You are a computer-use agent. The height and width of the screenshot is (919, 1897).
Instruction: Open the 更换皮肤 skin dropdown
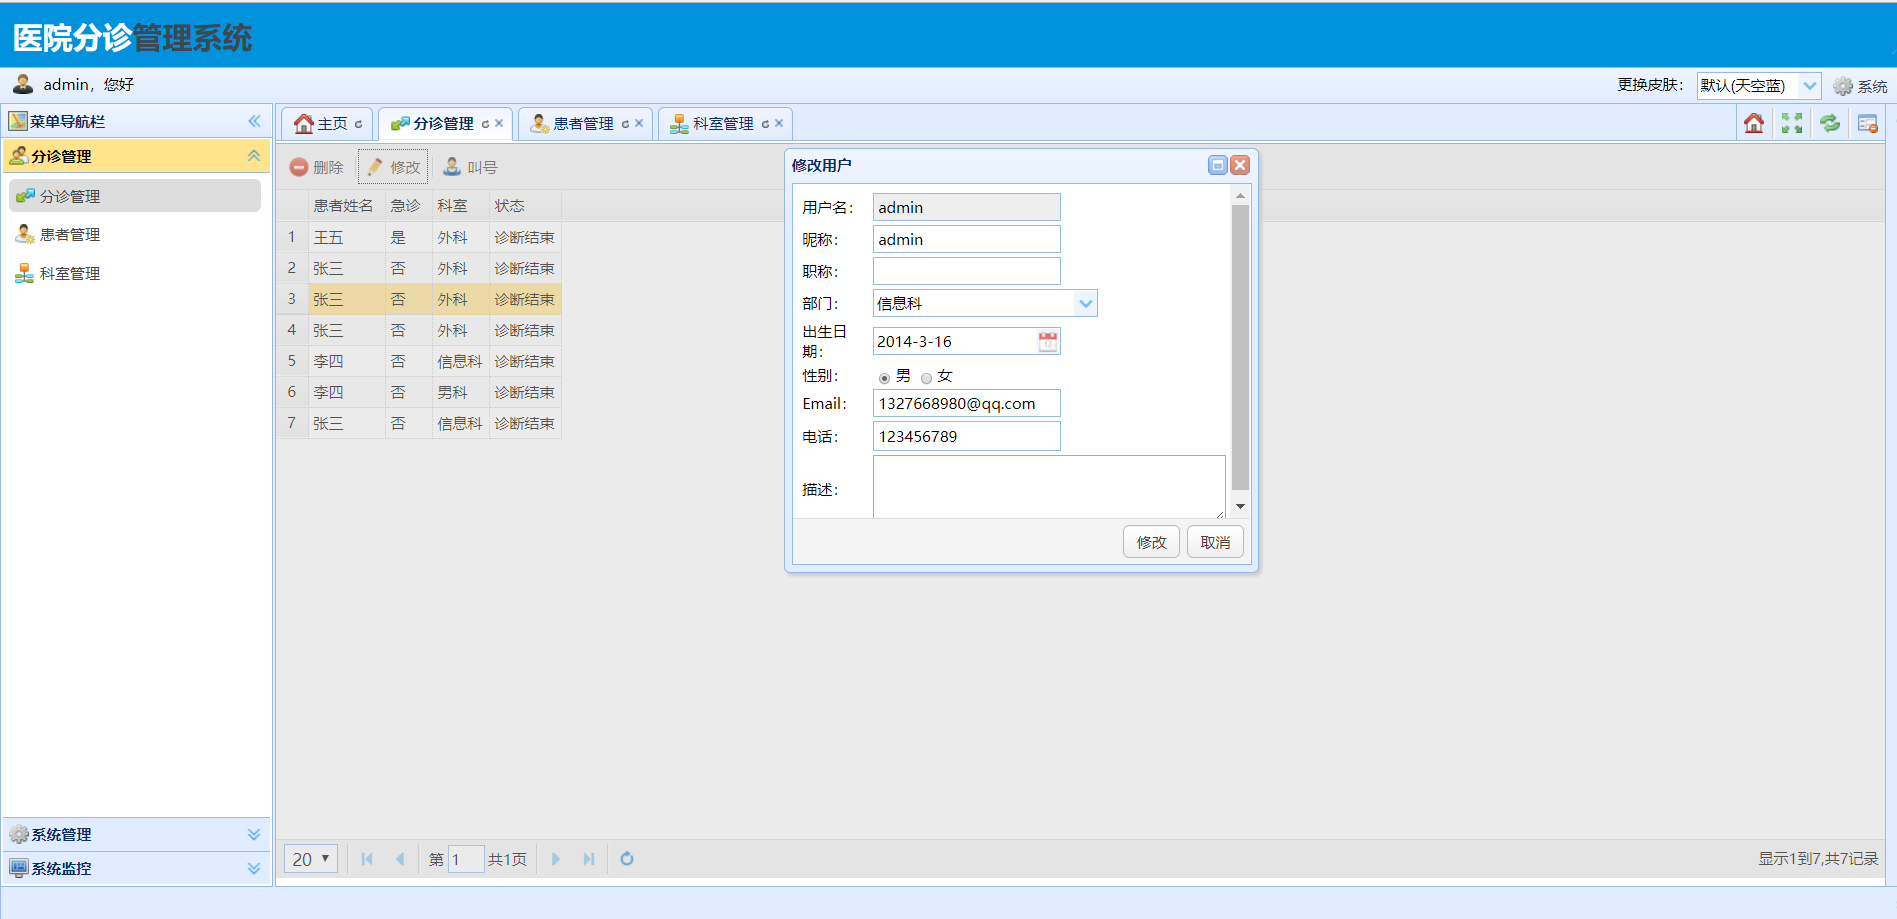(x=1809, y=86)
